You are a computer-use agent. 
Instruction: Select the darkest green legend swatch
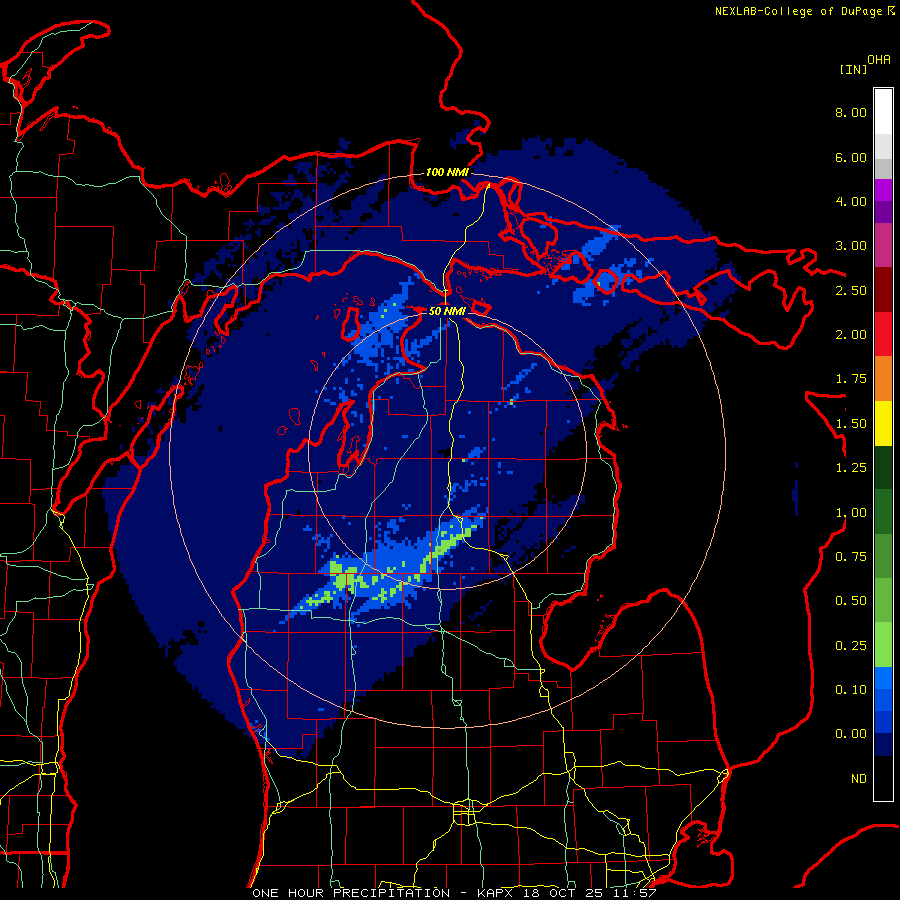pyautogui.click(x=883, y=467)
